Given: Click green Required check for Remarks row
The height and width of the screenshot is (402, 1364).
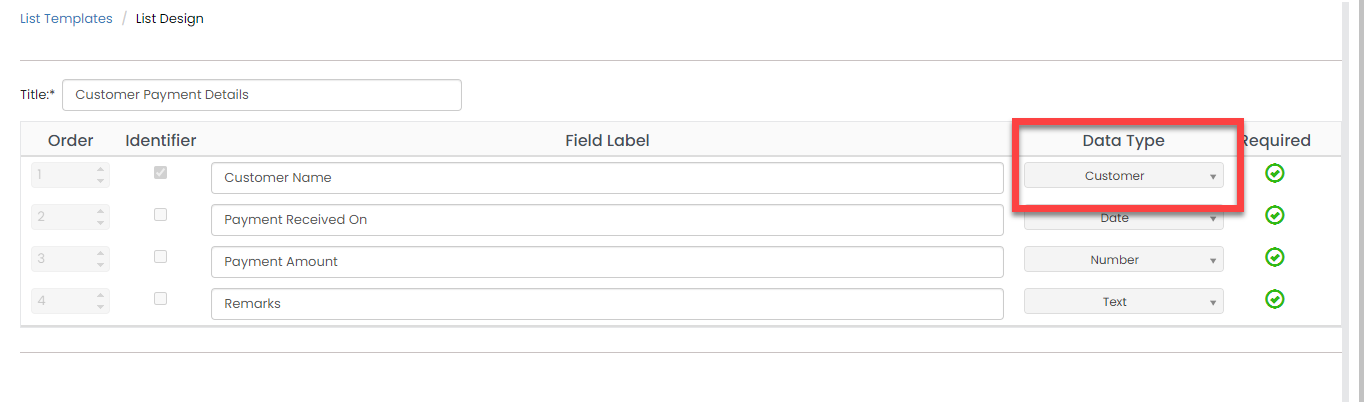Looking at the screenshot, I should (x=1275, y=299).
